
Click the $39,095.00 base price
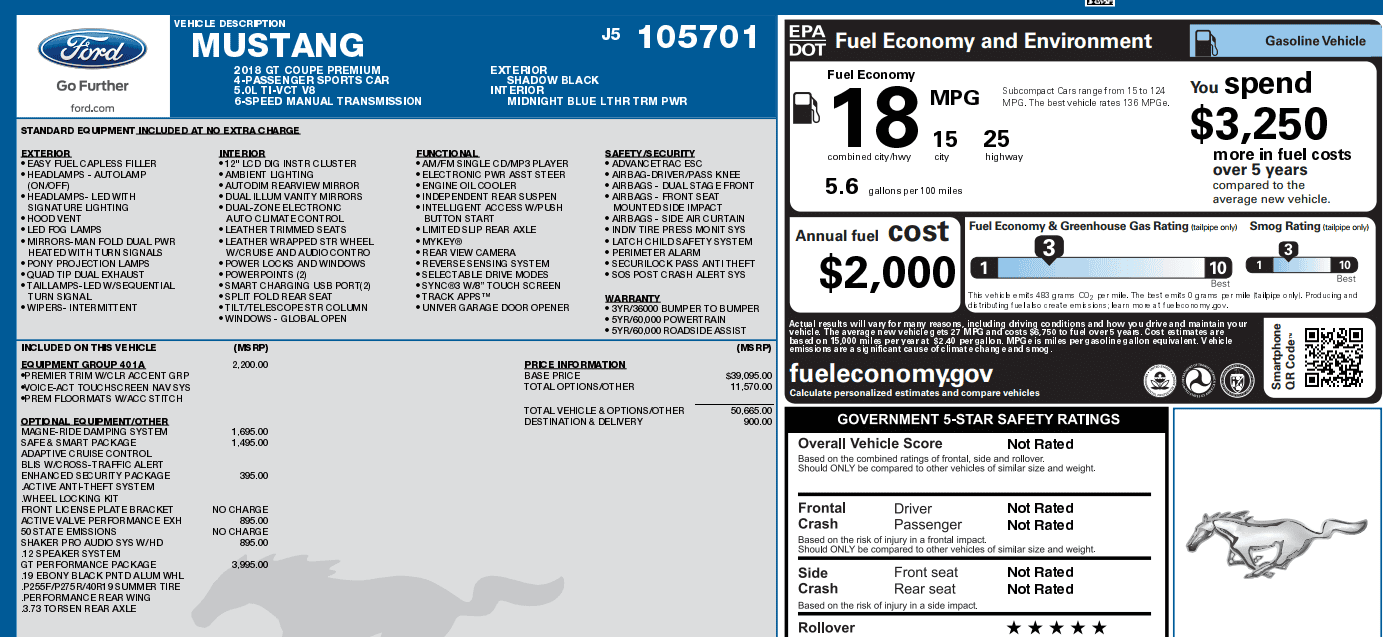pyautogui.click(x=748, y=375)
